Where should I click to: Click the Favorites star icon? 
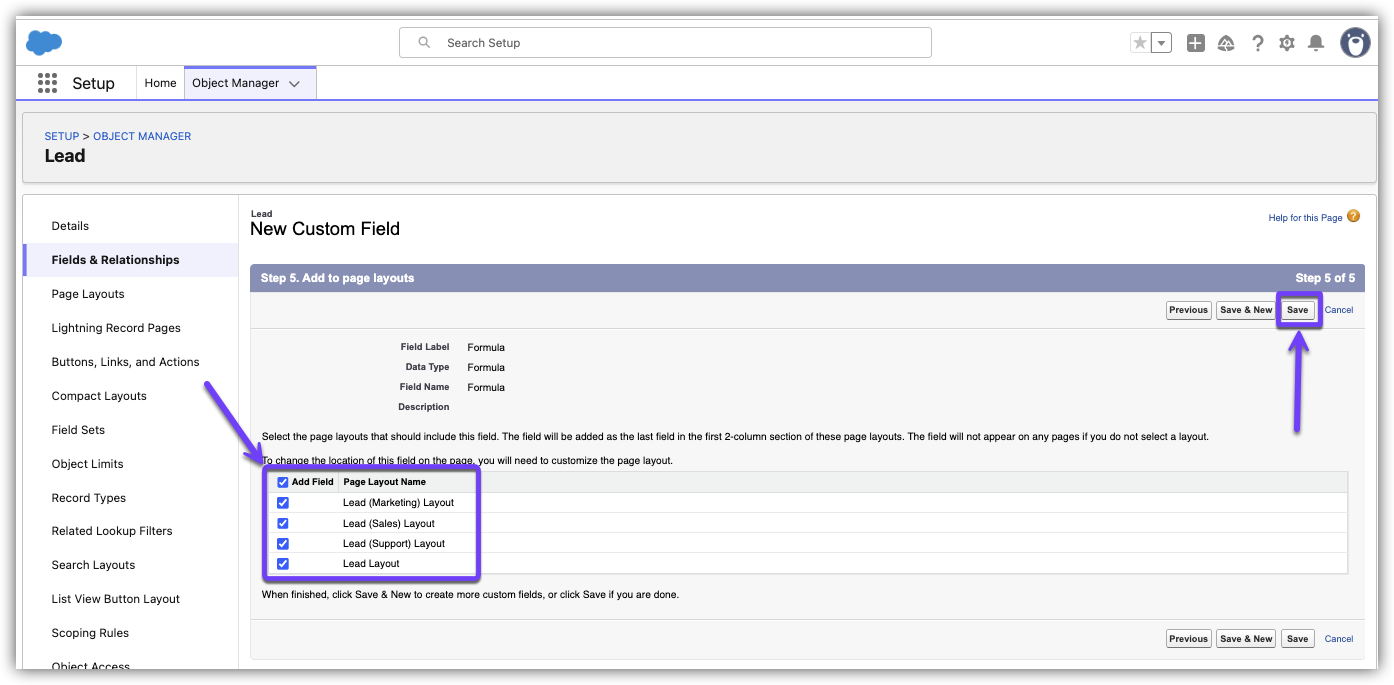[x=1140, y=43]
